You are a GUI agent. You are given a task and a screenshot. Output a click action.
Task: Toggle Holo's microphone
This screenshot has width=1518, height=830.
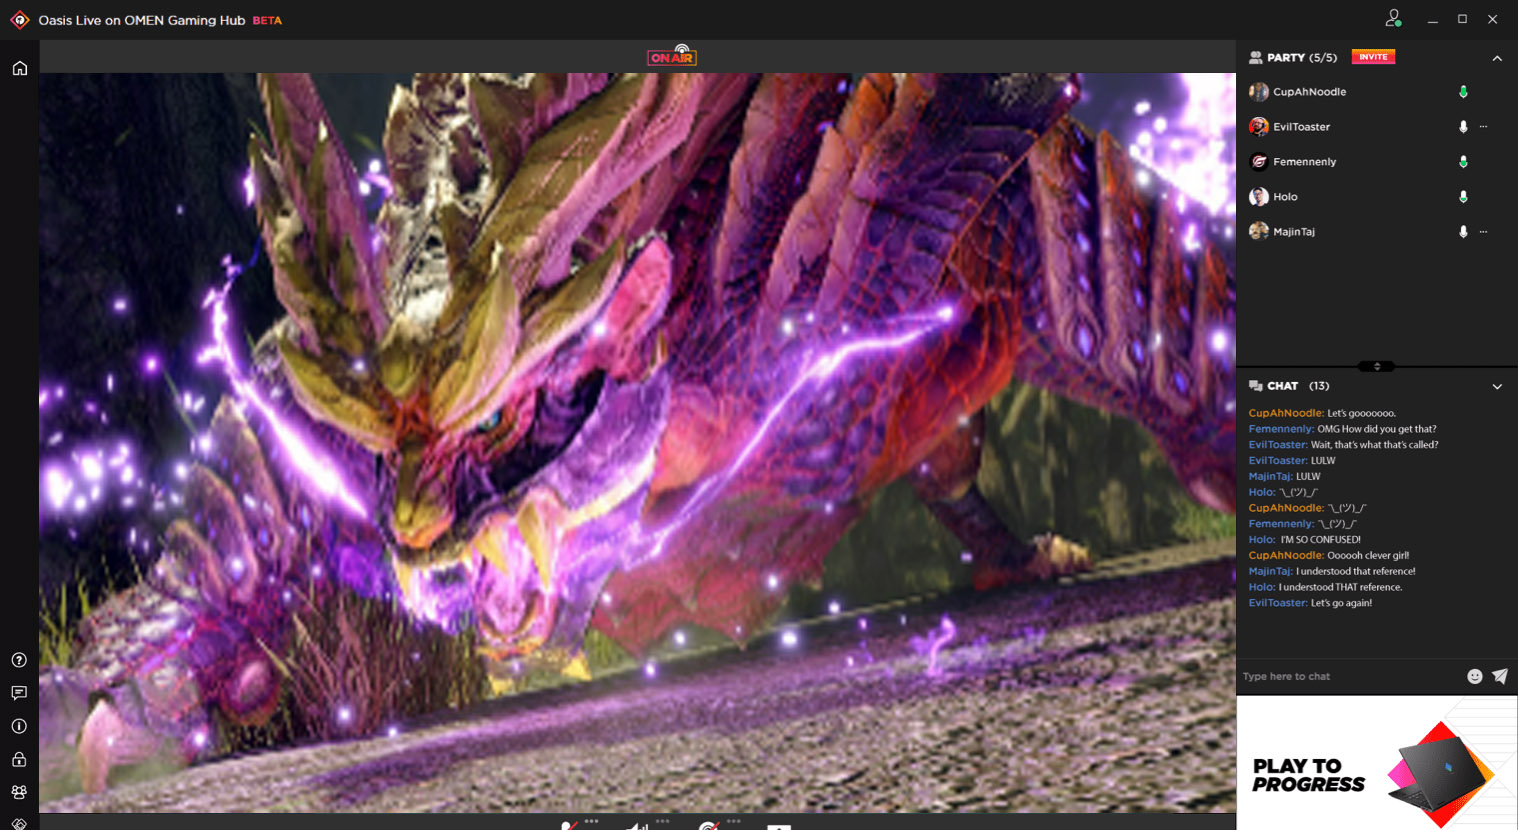coord(1463,197)
